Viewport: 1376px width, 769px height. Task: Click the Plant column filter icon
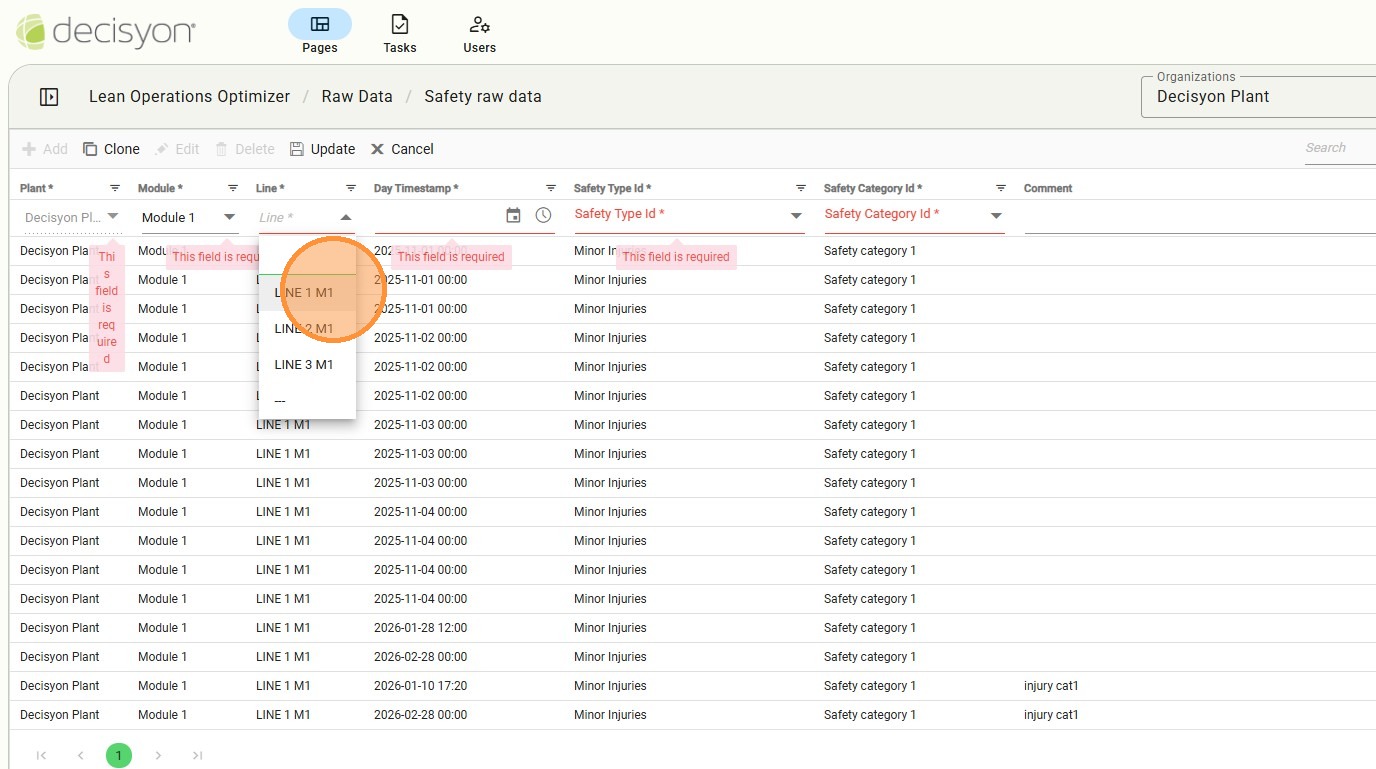[x=115, y=188]
